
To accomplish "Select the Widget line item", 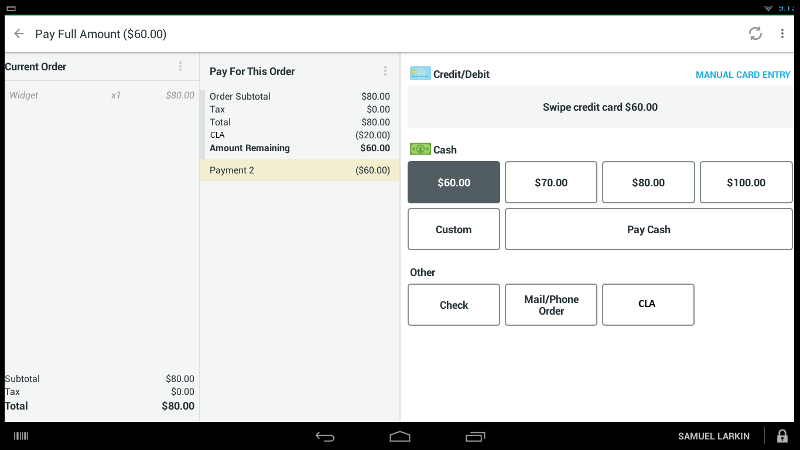I will (x=102, y=95).
